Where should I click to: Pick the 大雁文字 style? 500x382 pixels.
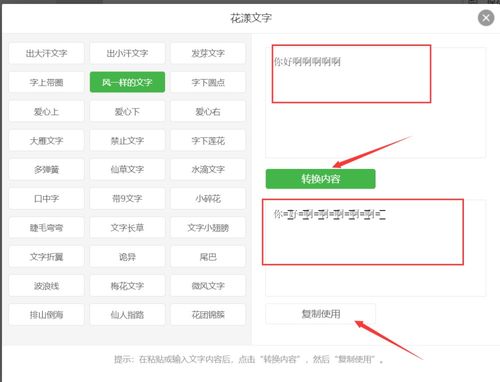click(x=46, y=140)
